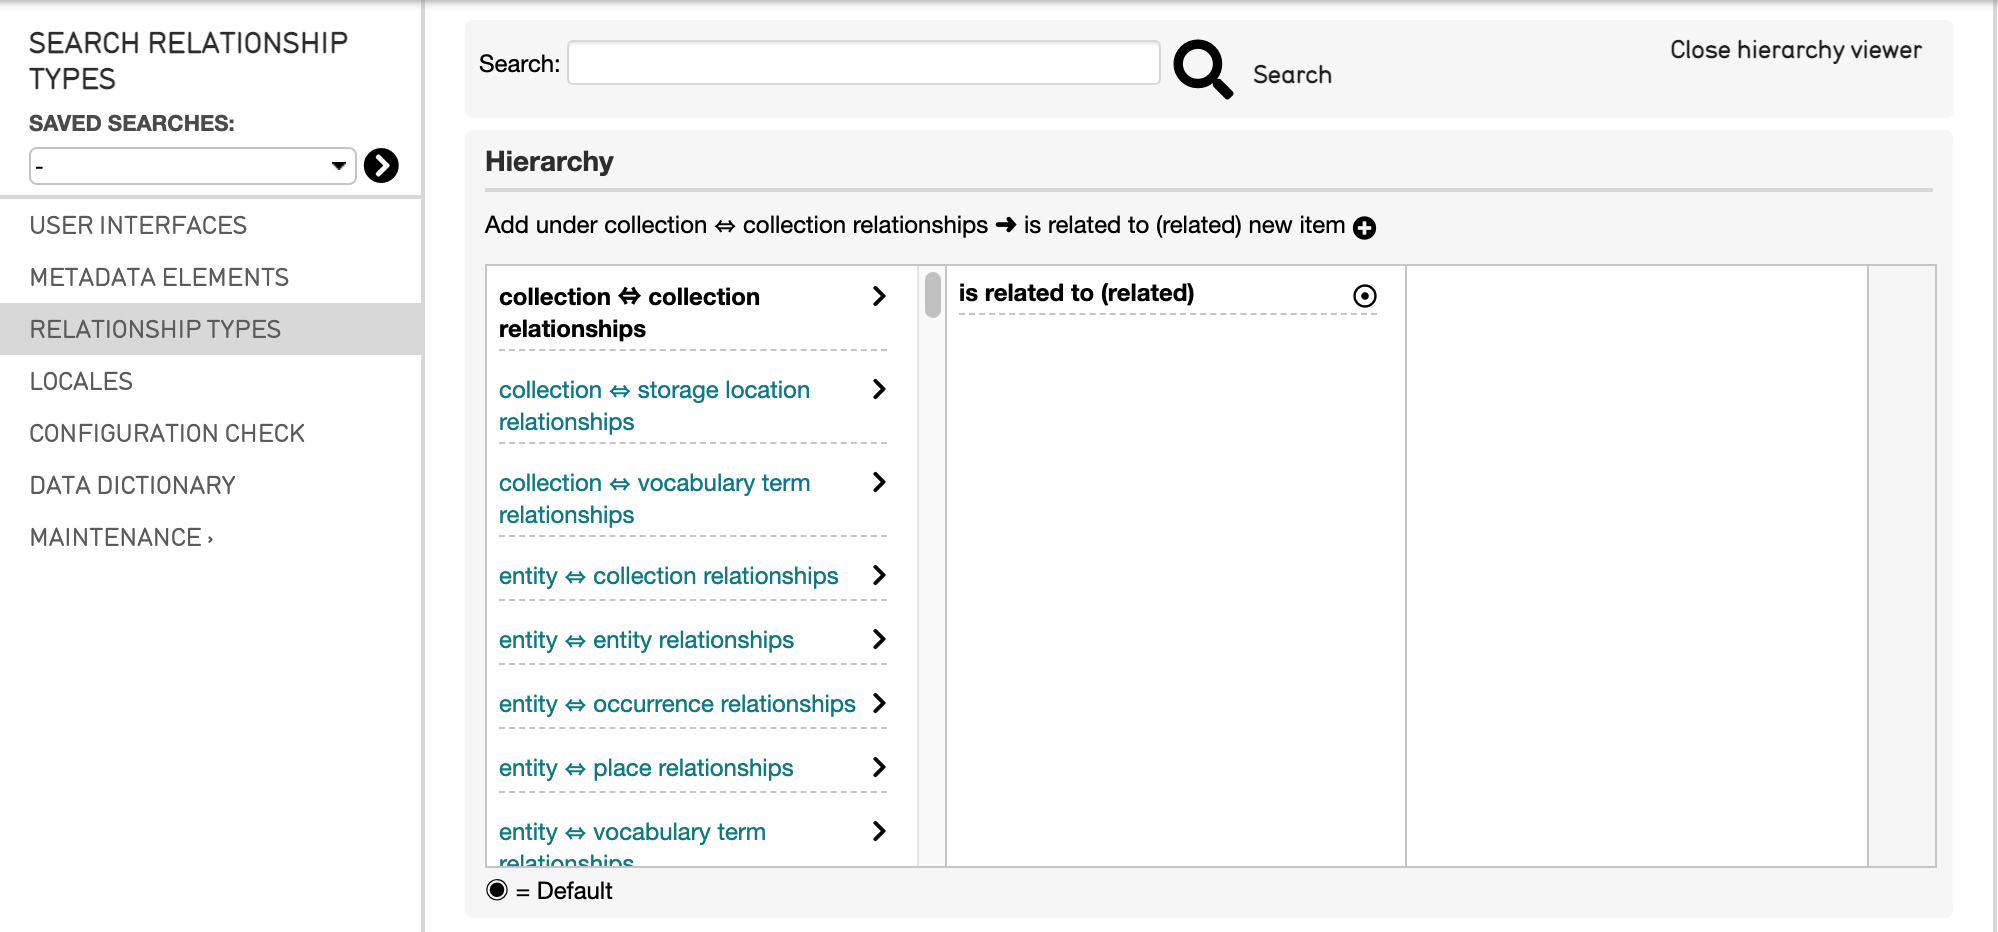This screenshot has height=932, width=1998.
Task: Click chevron beside entity ⇔ occurrence relationships
Action: click(879, 703)
